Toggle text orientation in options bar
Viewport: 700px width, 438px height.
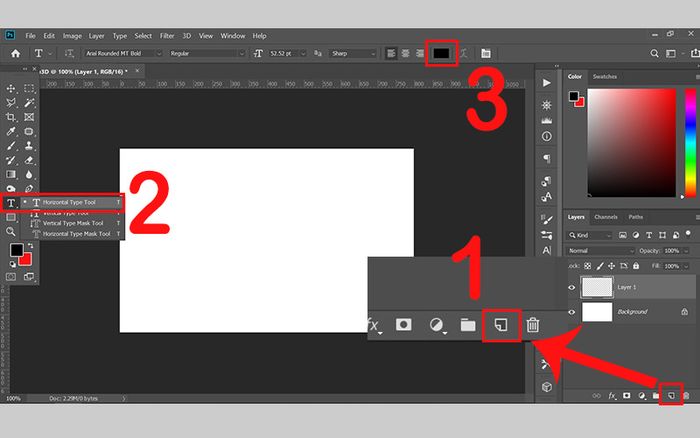click(69, 54)
